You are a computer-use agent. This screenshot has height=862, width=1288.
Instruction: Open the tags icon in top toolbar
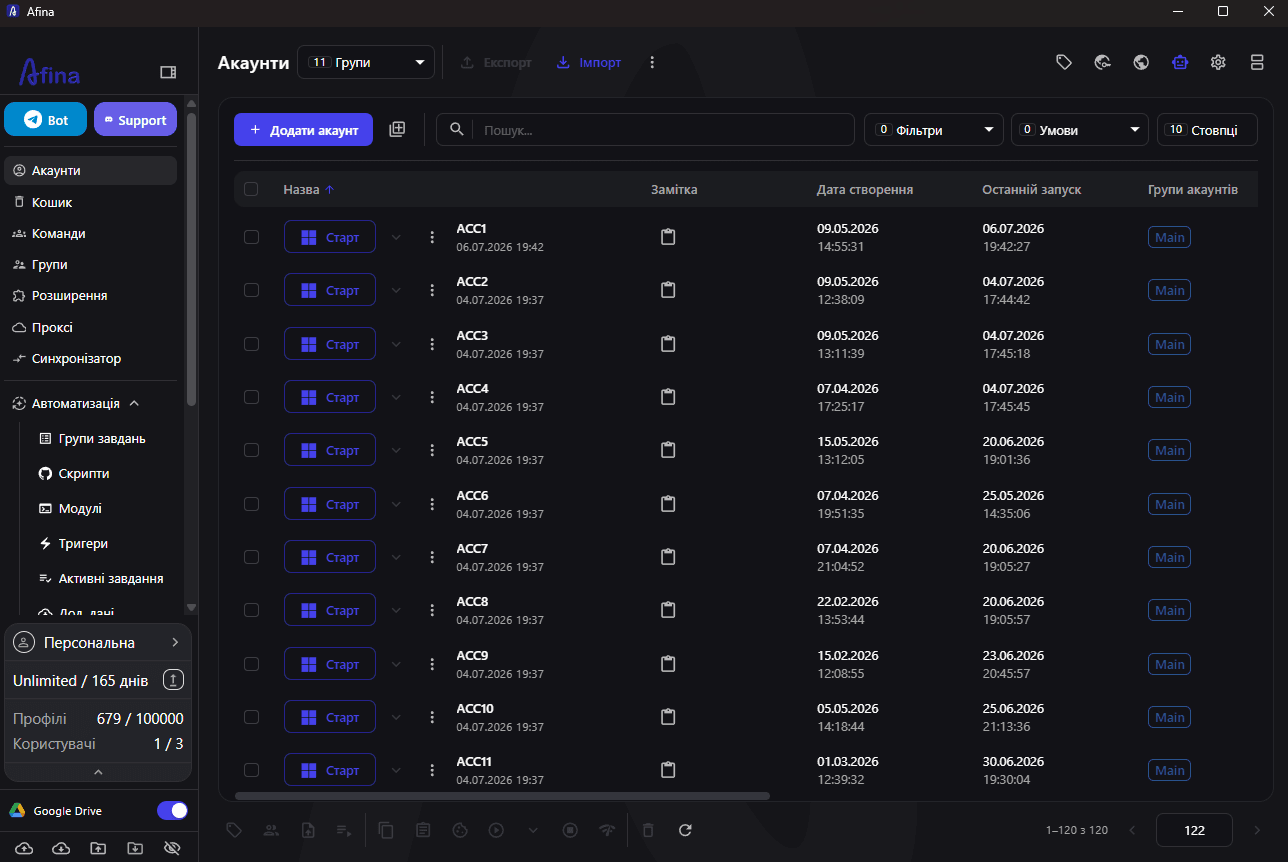point(1064,62)
